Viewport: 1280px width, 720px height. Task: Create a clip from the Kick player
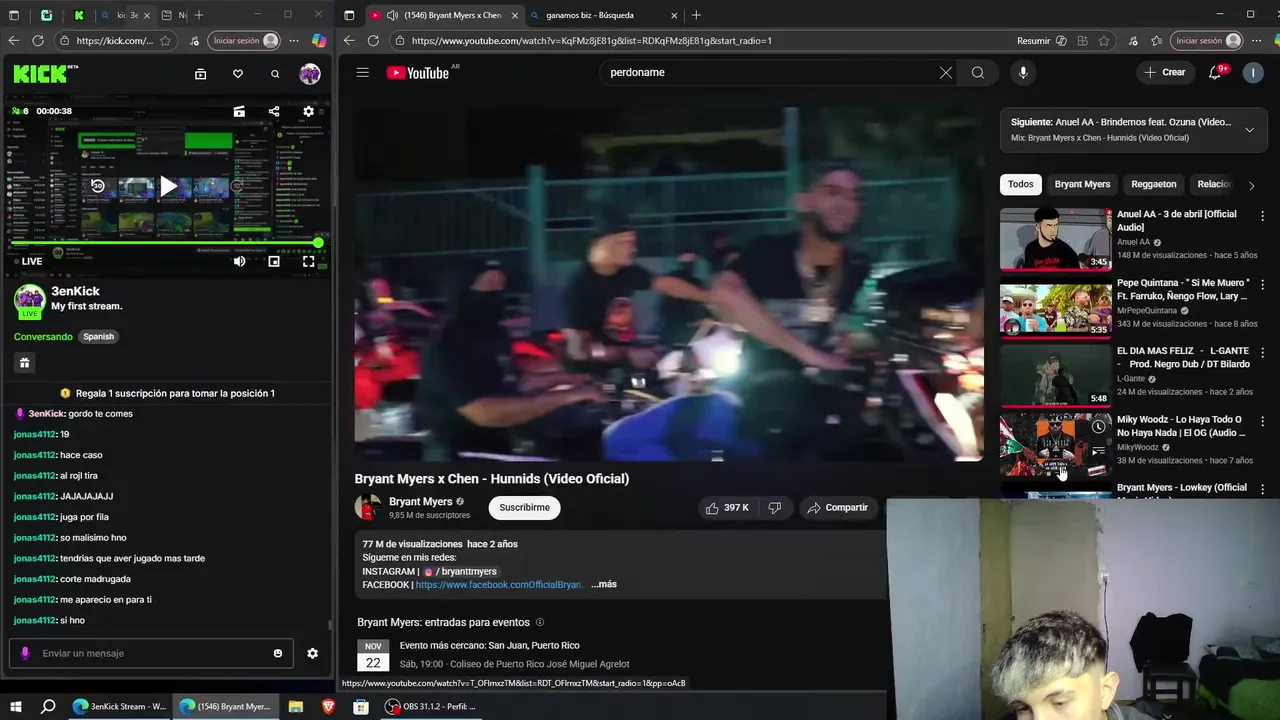[x=239, y=111]
